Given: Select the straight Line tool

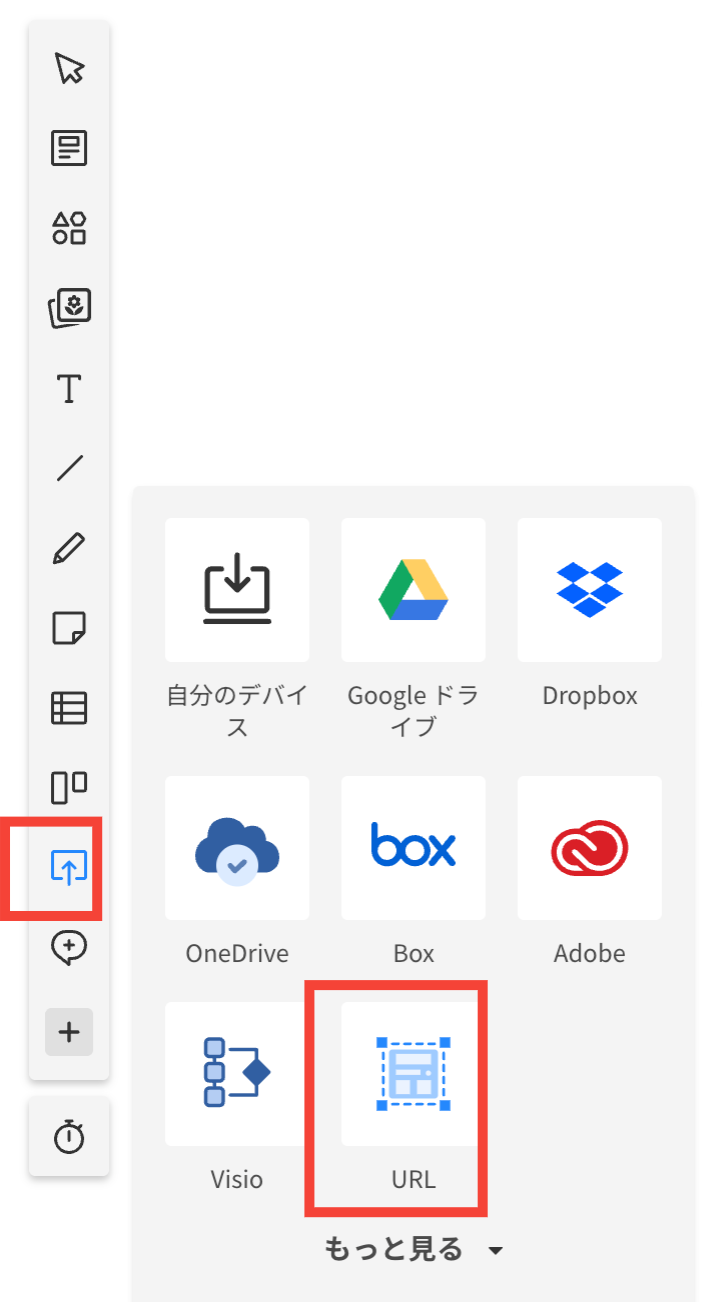Looking at the screenshot, I should (x=69, y=468).
